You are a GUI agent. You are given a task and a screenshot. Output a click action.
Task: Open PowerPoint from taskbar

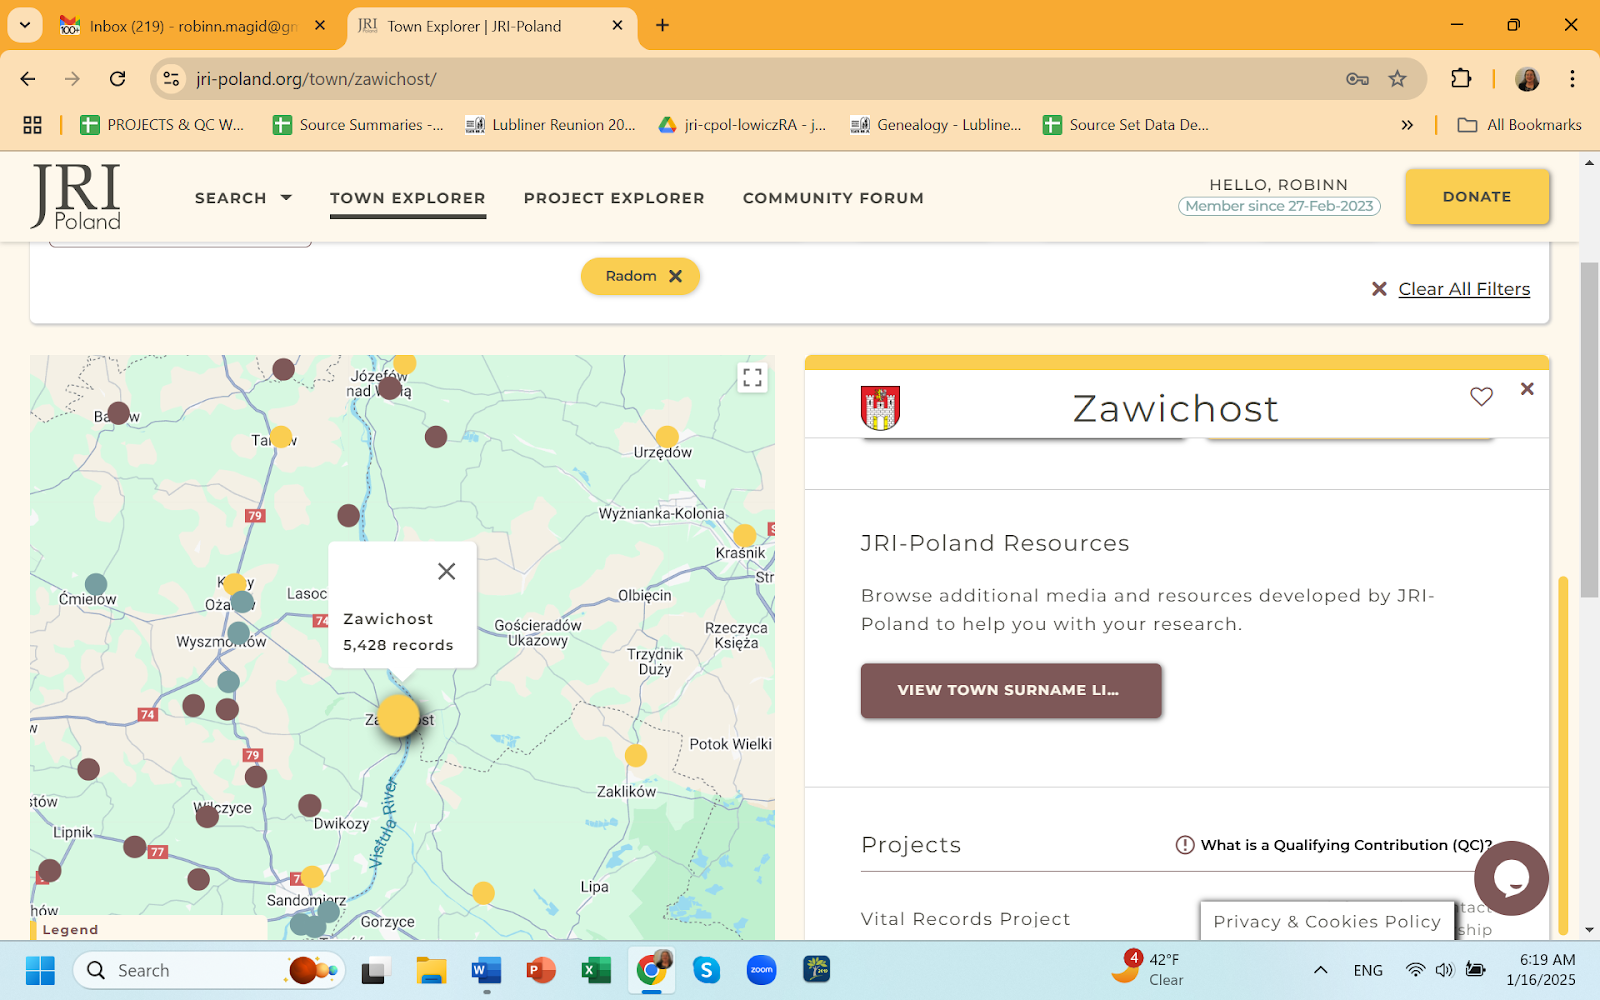coord(541,970)
